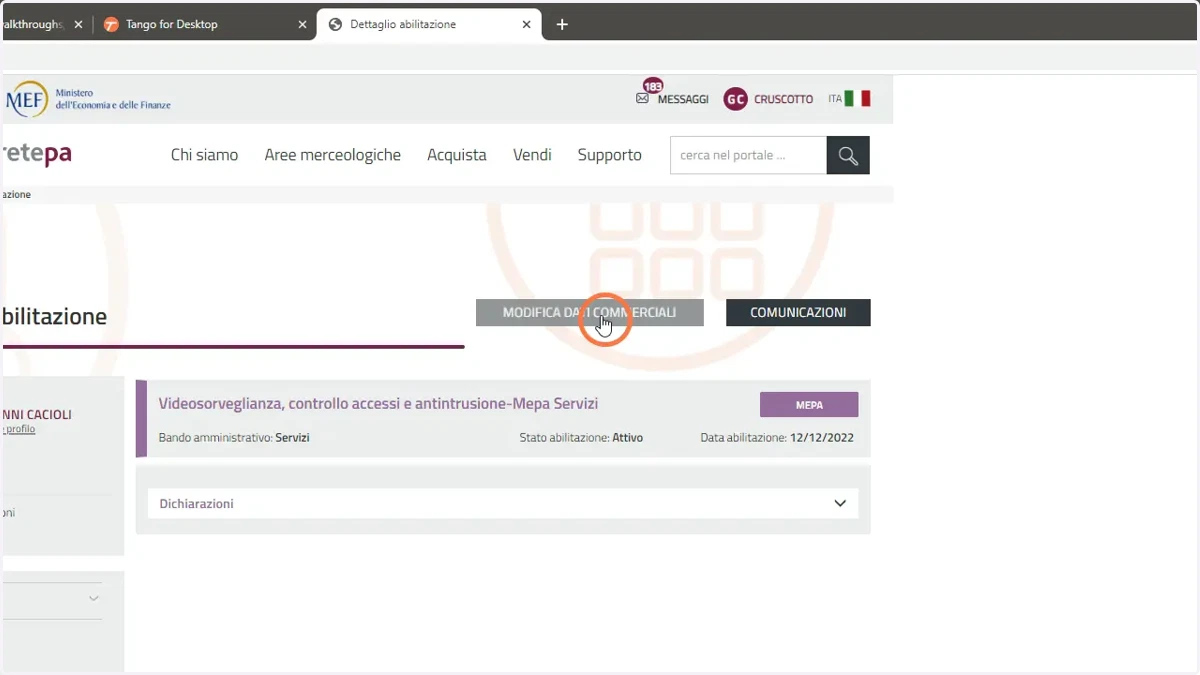Click the Dettaglio abilitazione tab globe icon

[335, 24]
